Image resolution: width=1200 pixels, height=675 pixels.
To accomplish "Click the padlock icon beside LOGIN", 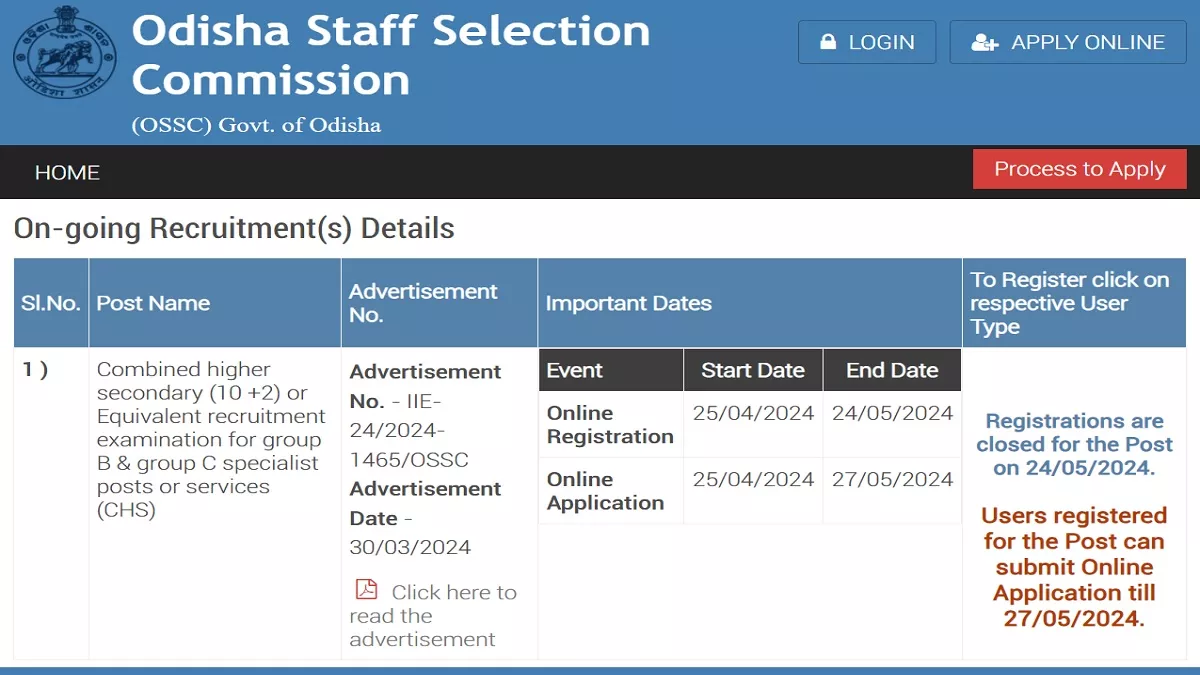I will (x=827, y=43).
